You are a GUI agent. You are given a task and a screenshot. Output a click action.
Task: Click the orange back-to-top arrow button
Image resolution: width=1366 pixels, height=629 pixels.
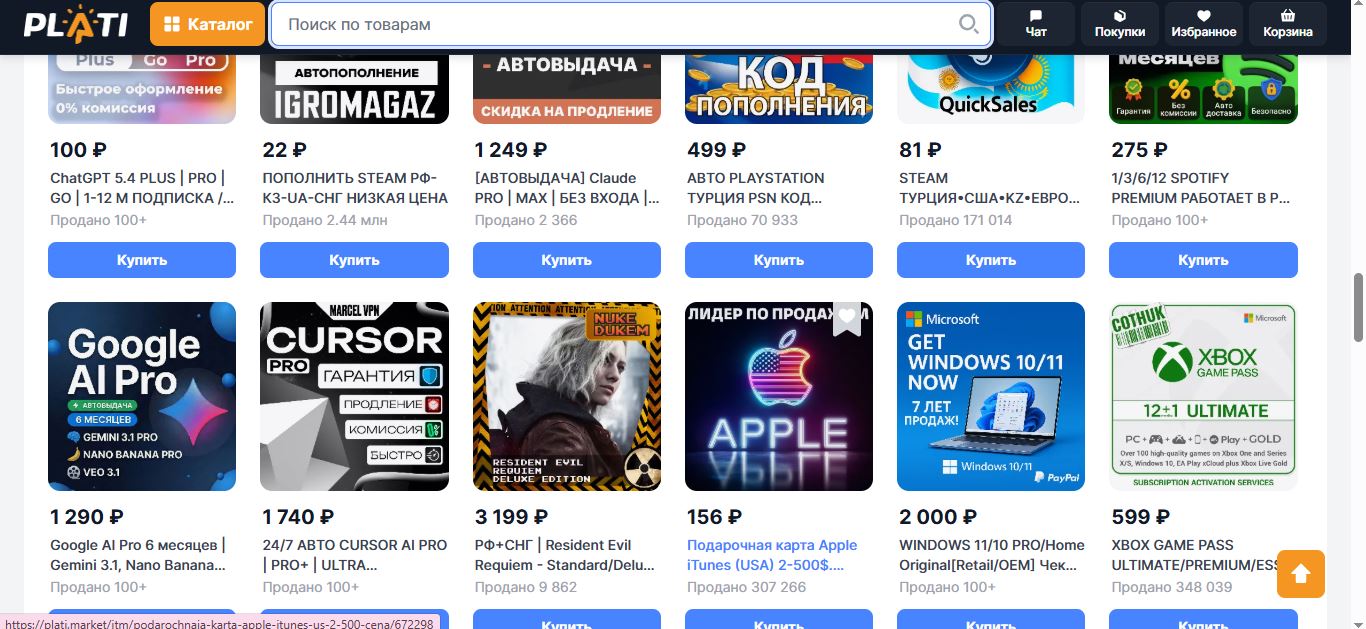pos(1301,574)
